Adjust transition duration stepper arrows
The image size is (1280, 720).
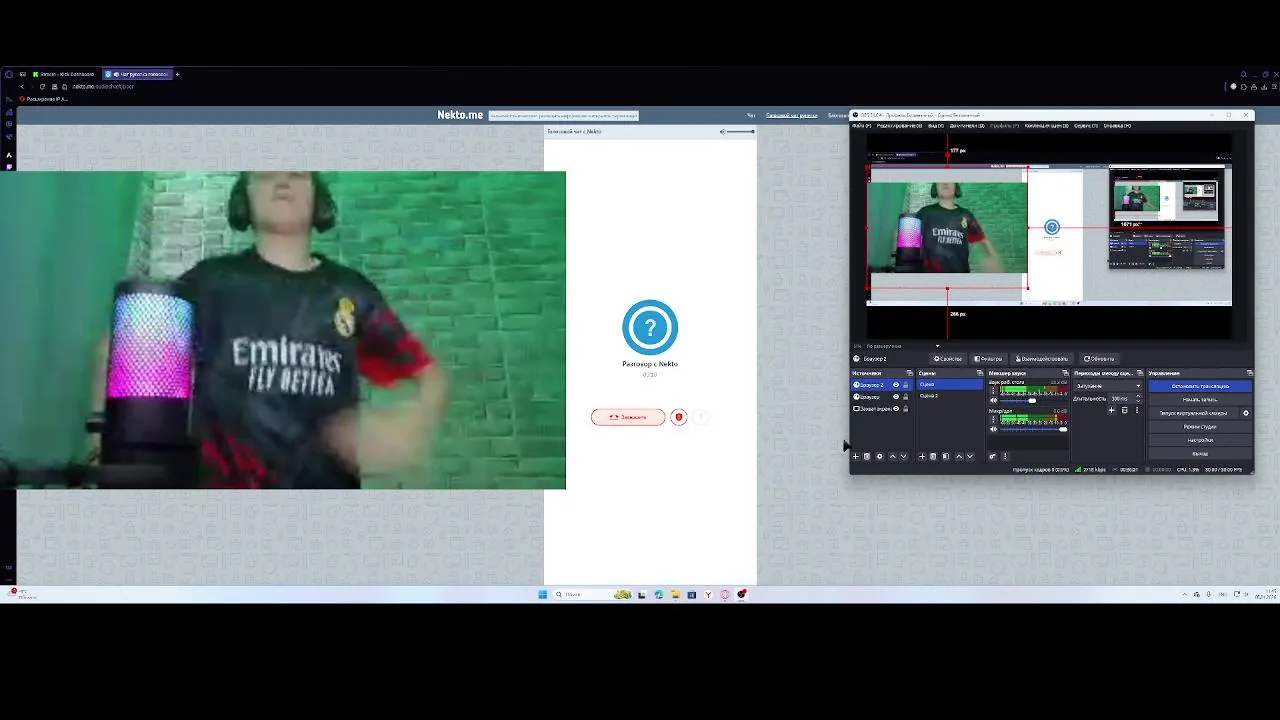click(x=1137, y=398)
